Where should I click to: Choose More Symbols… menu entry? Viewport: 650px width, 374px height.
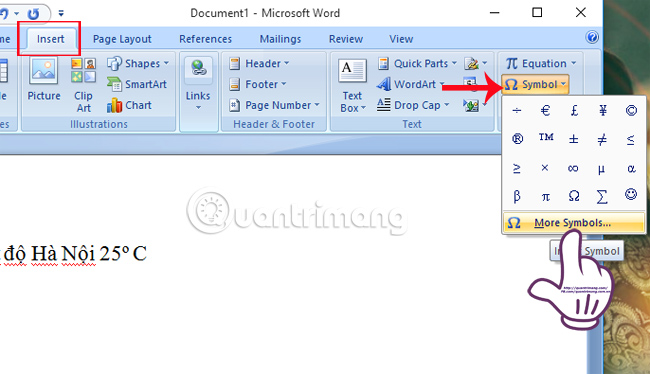574,223
